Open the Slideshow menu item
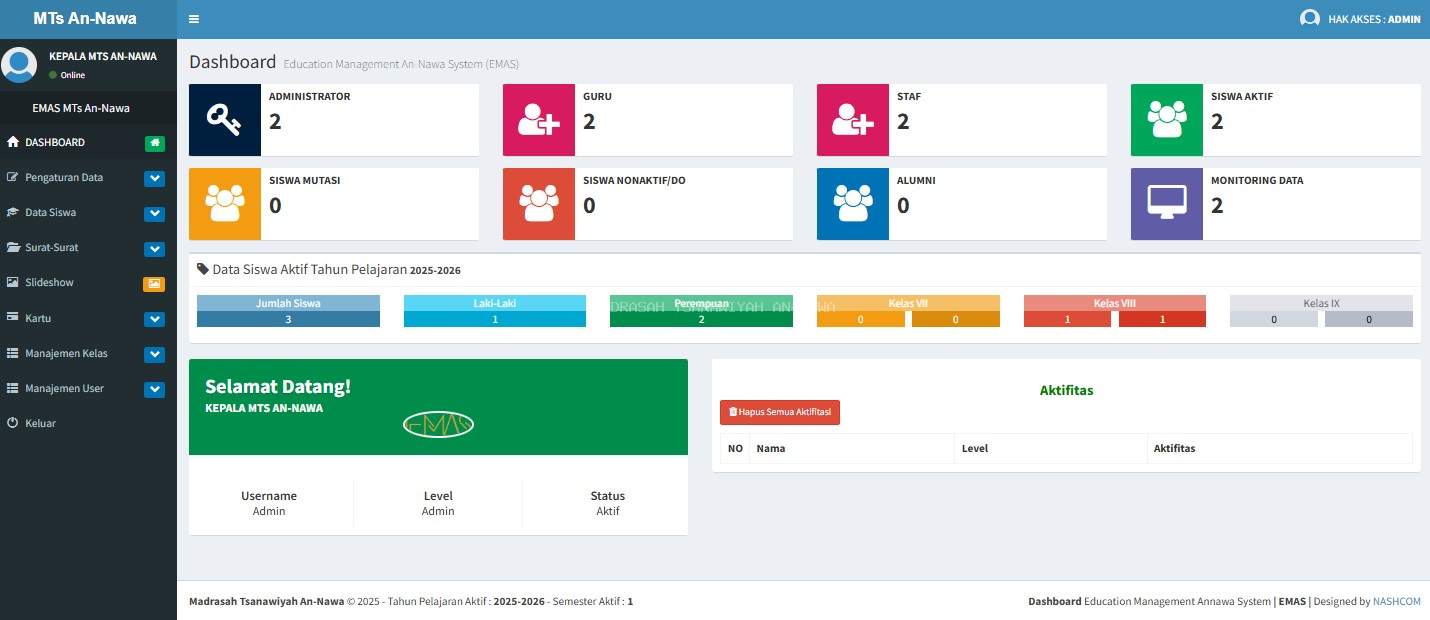Image resolution: width=1430 pixels, height=620 pixels. tap(50, 283)
